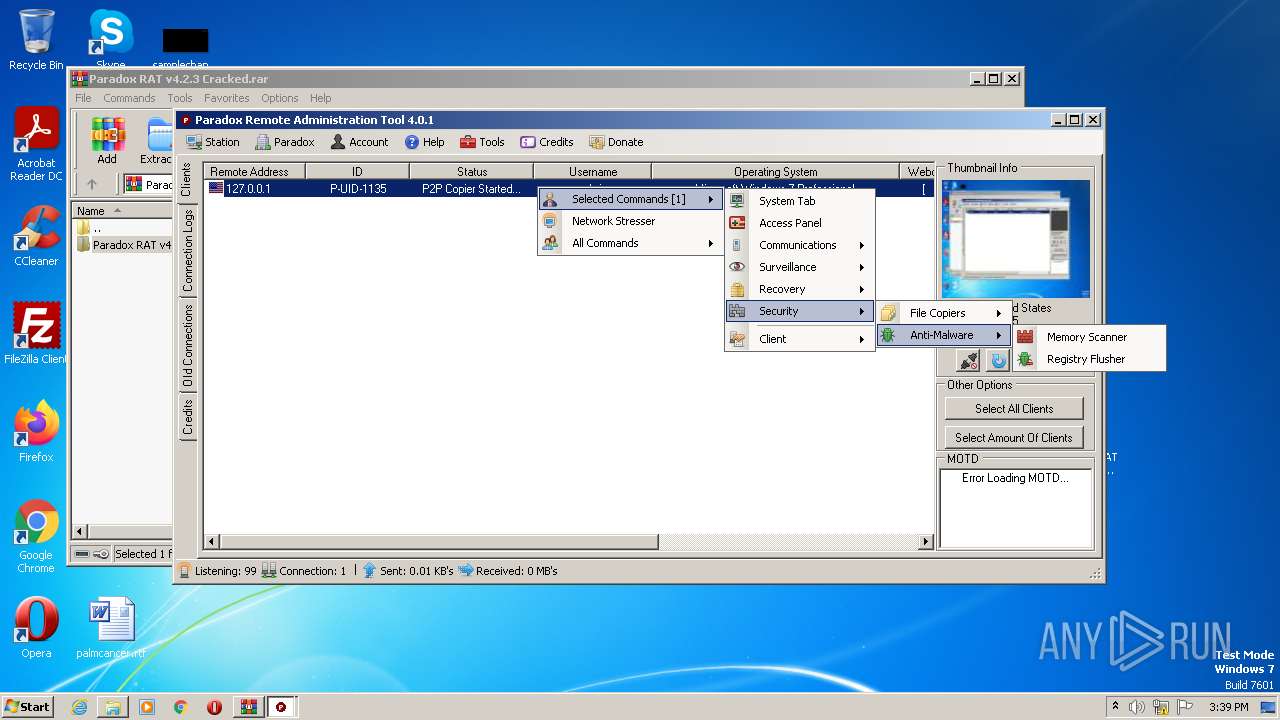Click the Select All Clients button
Screen dimensions: 1280x720
point(1013,408)
